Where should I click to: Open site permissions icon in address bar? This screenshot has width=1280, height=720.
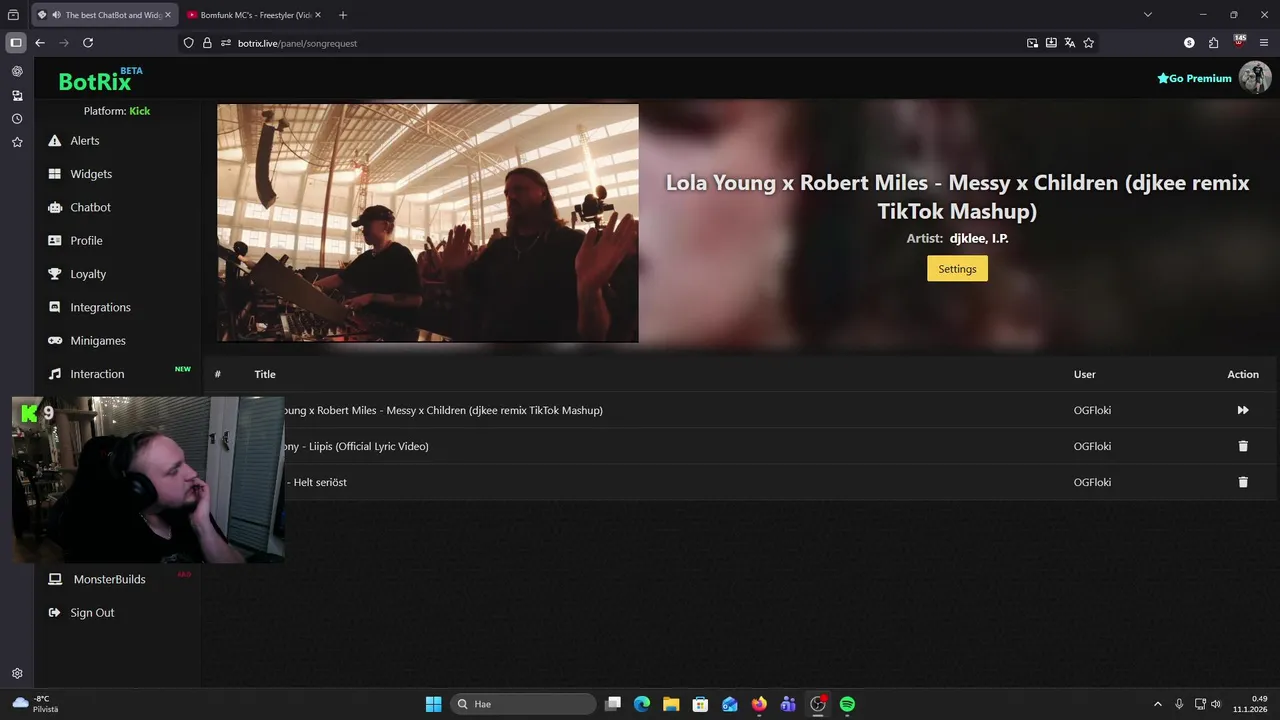pos(226,43)
